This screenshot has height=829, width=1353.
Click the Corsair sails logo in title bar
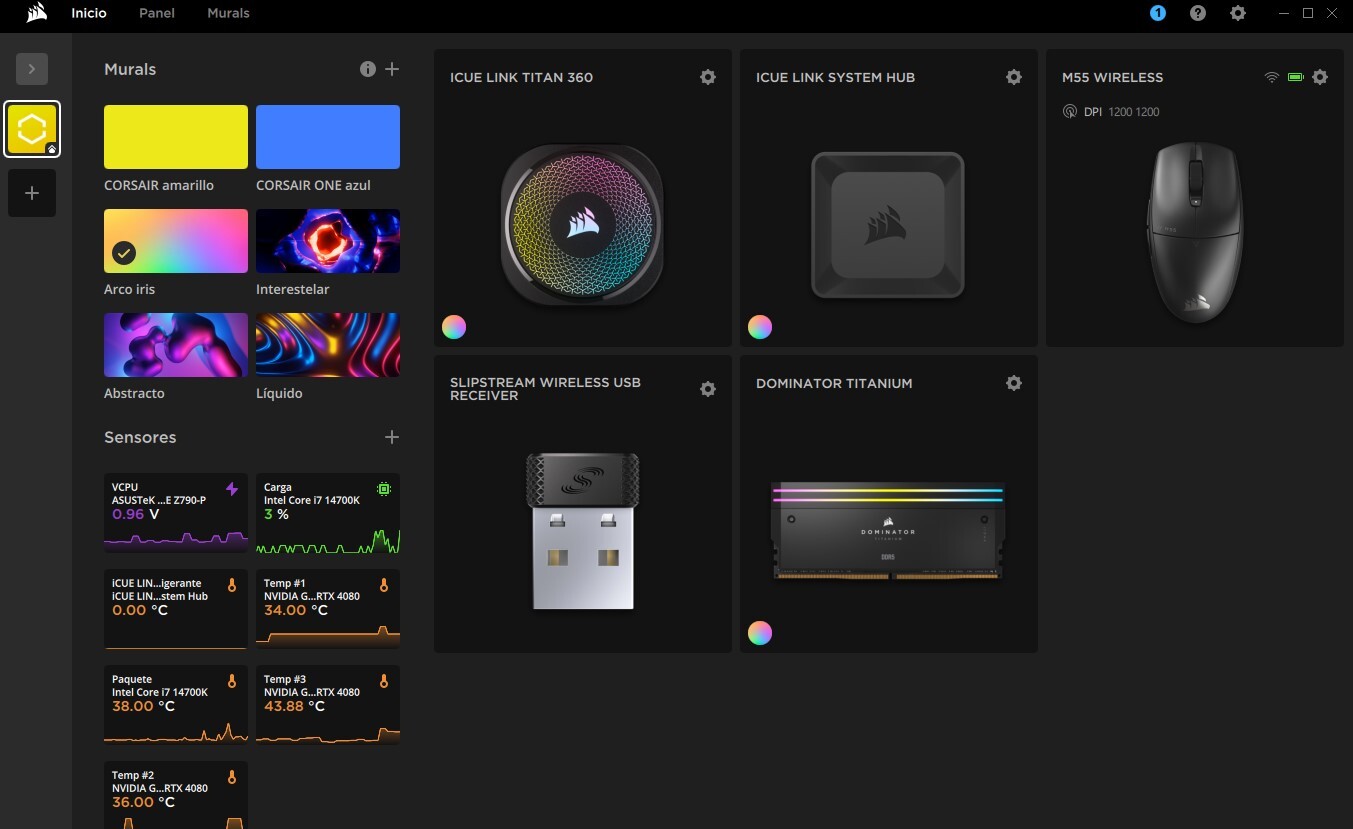(x=36, y=13)
